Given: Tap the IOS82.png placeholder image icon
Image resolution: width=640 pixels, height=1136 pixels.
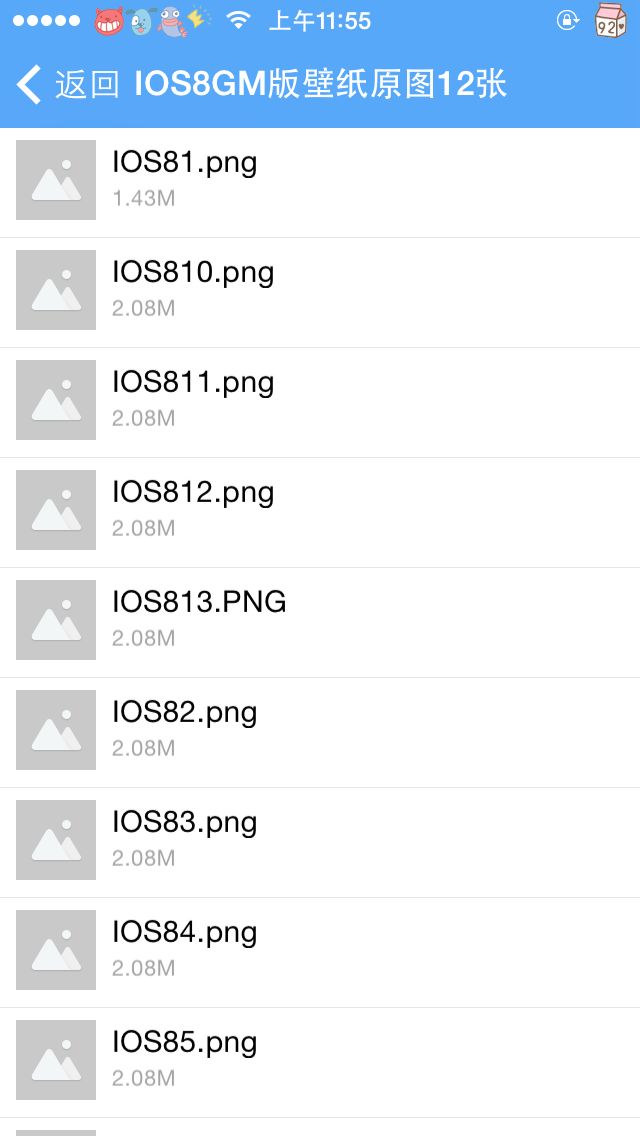Looking at the screenshot, I should (x=56, y=730).
